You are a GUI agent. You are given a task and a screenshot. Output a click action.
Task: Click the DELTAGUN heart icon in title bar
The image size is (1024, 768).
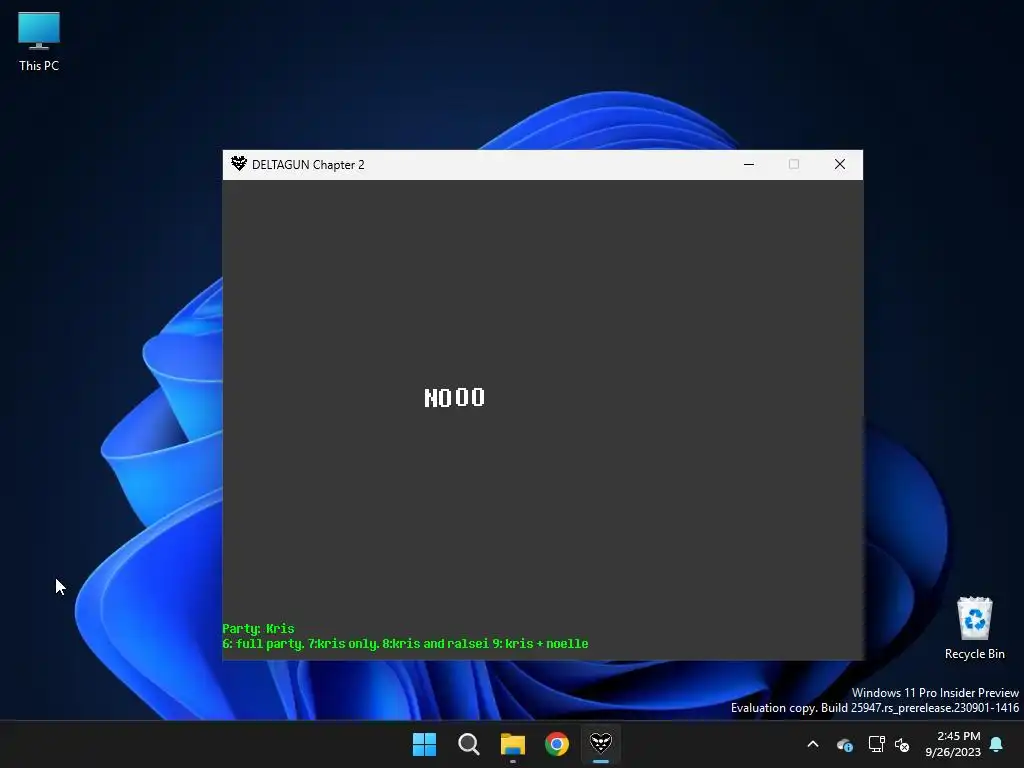coord(238,164)
